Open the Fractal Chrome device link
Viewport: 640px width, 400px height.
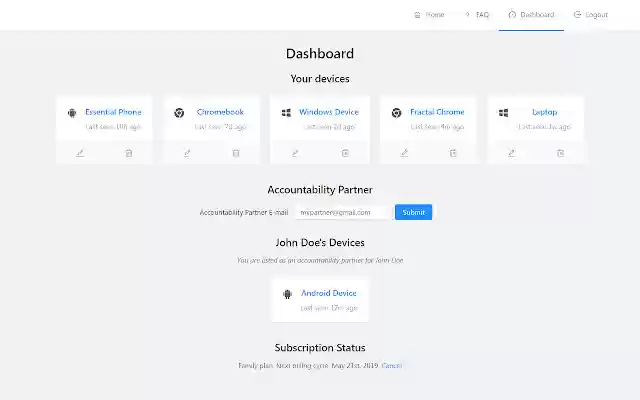[437, 112]
